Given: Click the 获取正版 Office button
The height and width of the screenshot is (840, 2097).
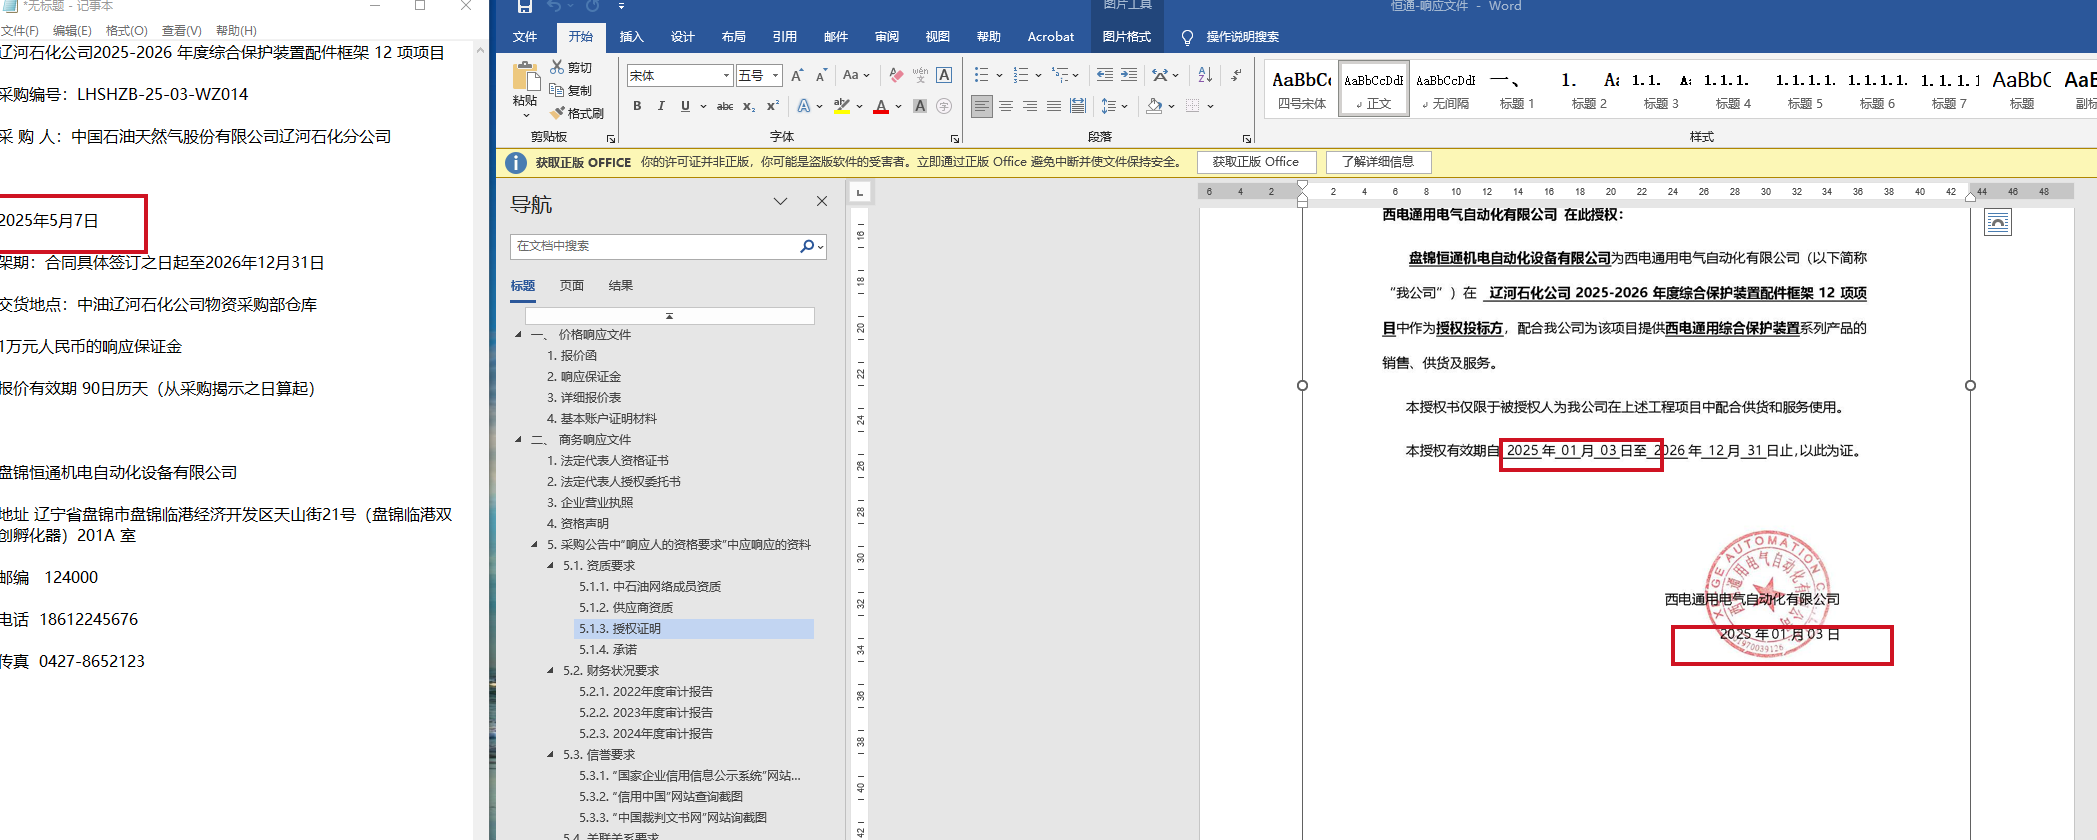Looking at the screenshot, I should 1255,162.
